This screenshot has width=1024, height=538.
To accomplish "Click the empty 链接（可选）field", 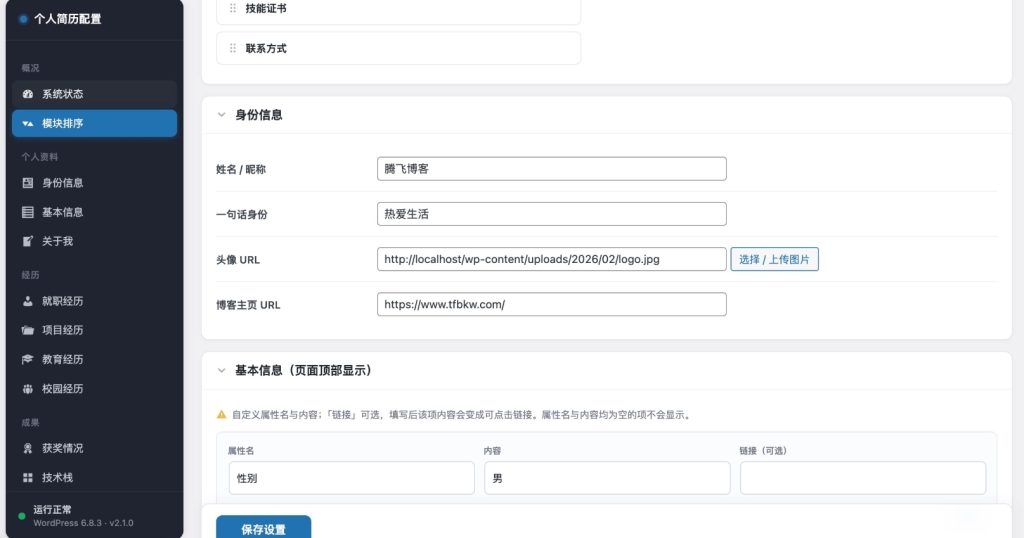I will pyautogui.click(x=863, y=478).
